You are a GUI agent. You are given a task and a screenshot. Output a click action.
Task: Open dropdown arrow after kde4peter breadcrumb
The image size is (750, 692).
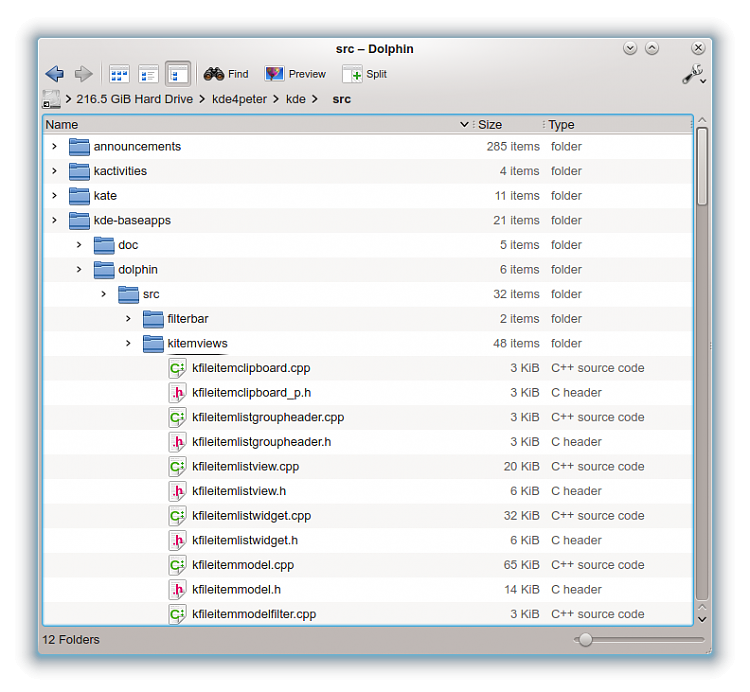(276, 99)
